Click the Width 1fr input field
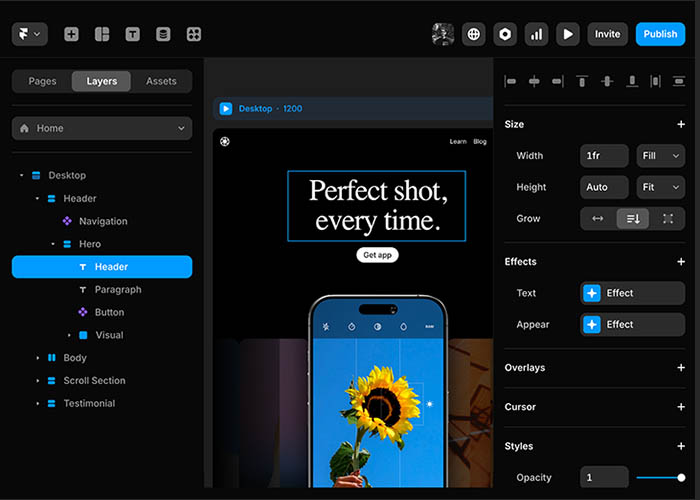700x500 pixels. (604, 156)
